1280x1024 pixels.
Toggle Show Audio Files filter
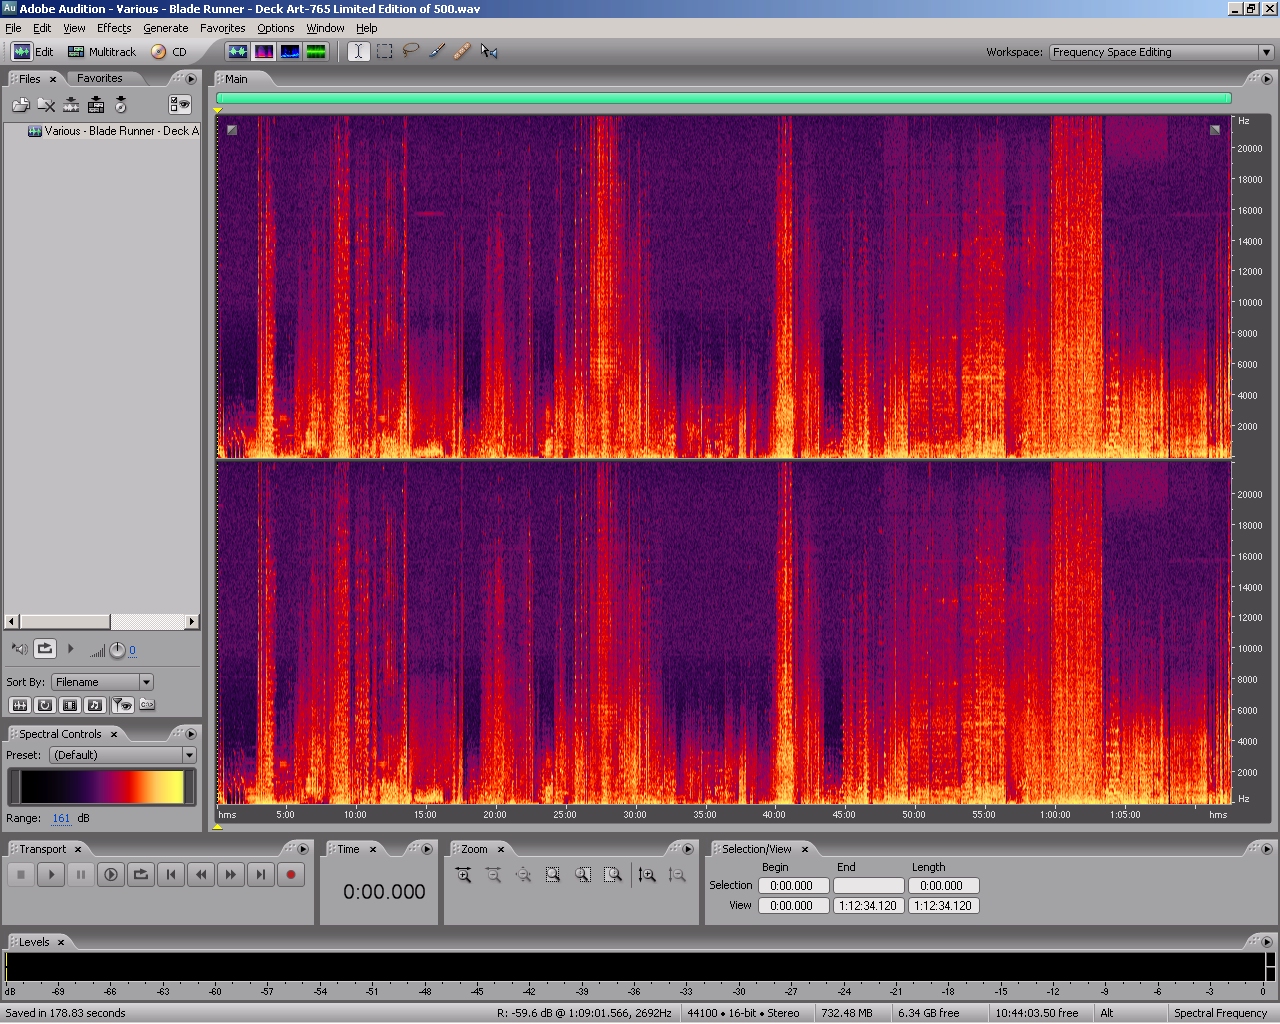19,705
